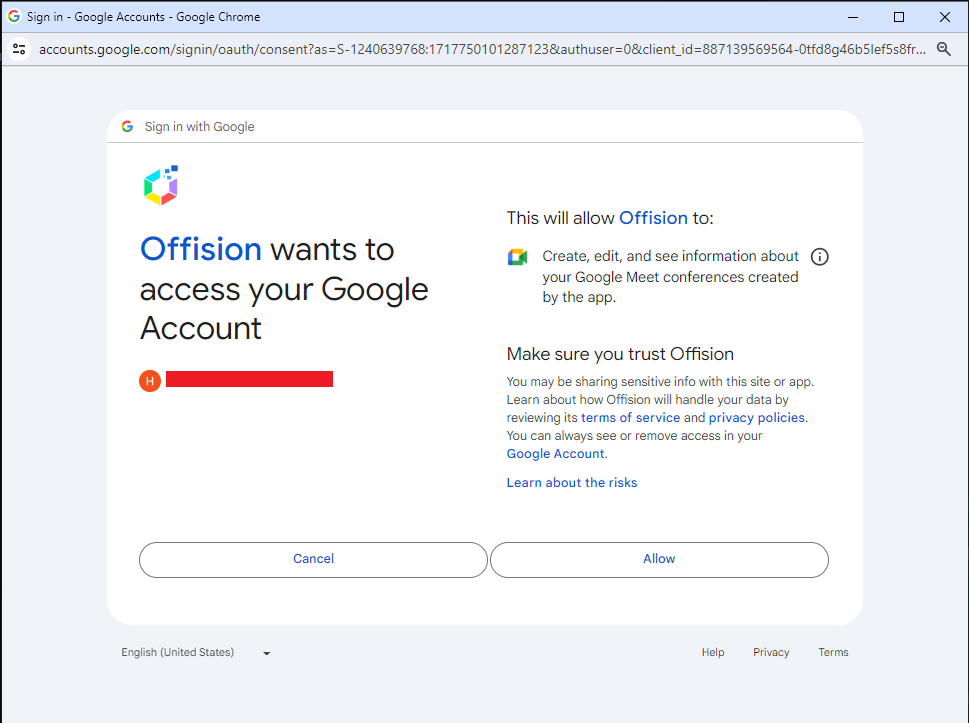Open the Google Account link
This screenshot has width=969, height=723.
coord(556,454)
